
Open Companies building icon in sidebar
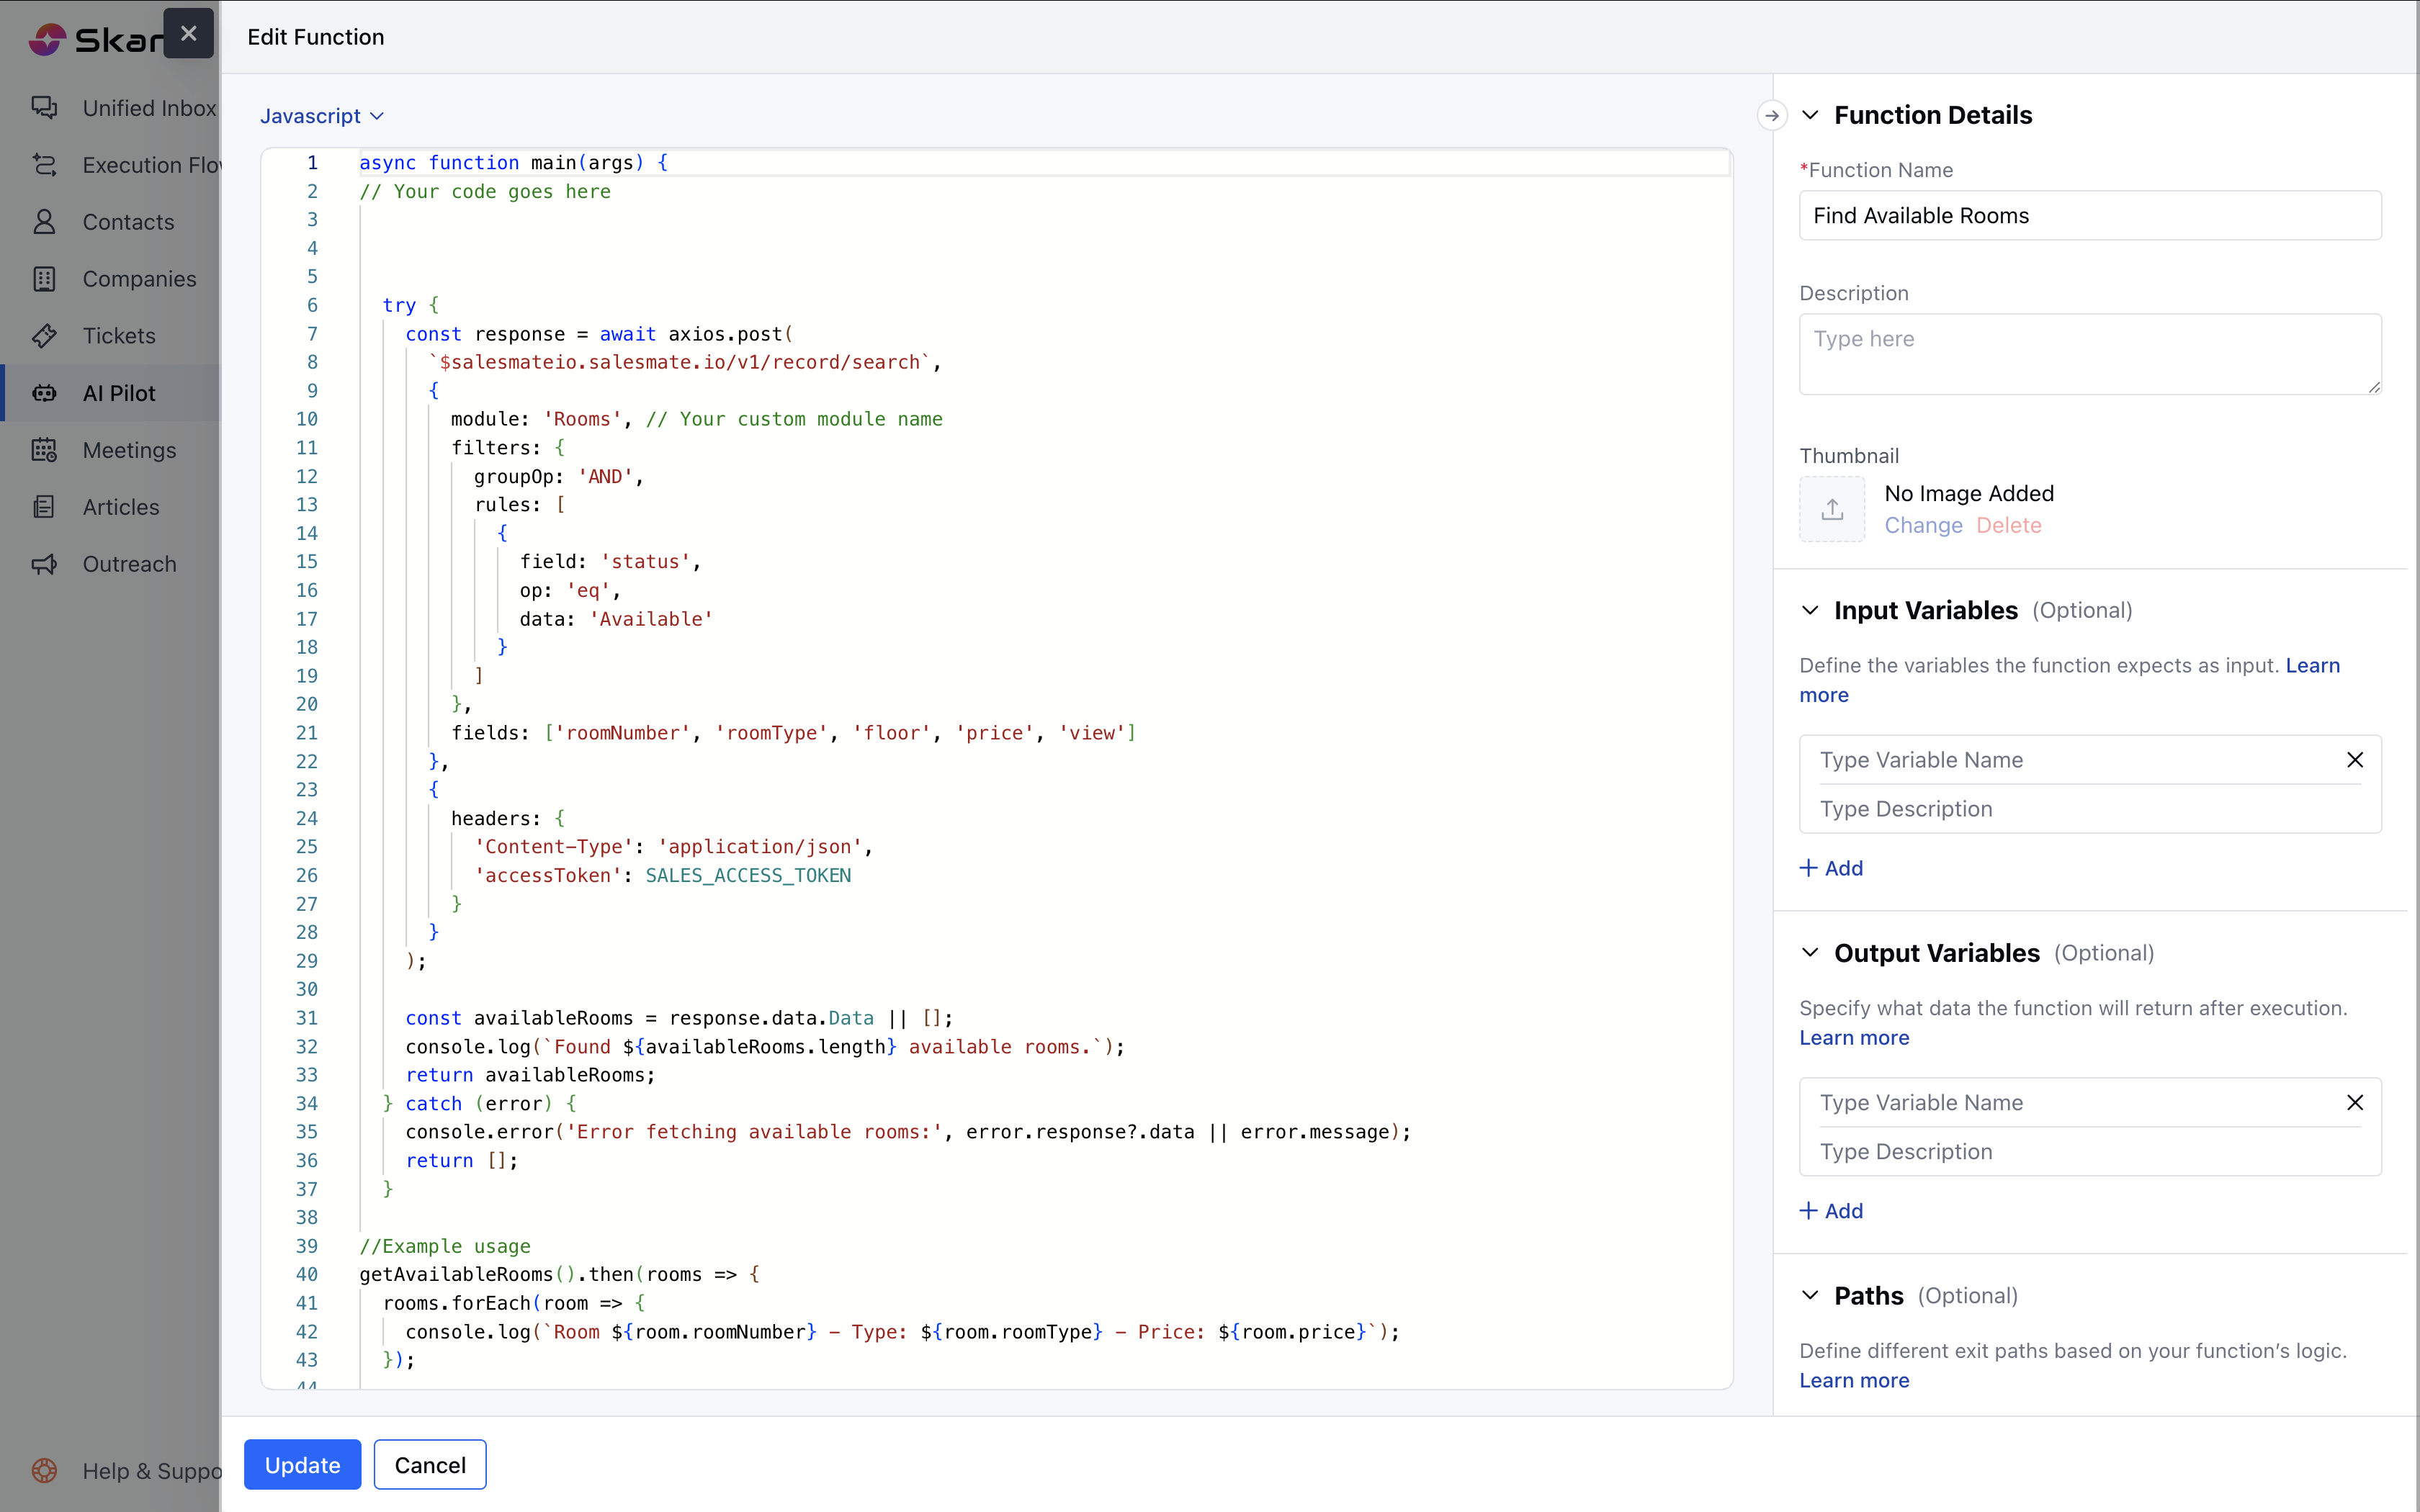click(x=44, y=278)
